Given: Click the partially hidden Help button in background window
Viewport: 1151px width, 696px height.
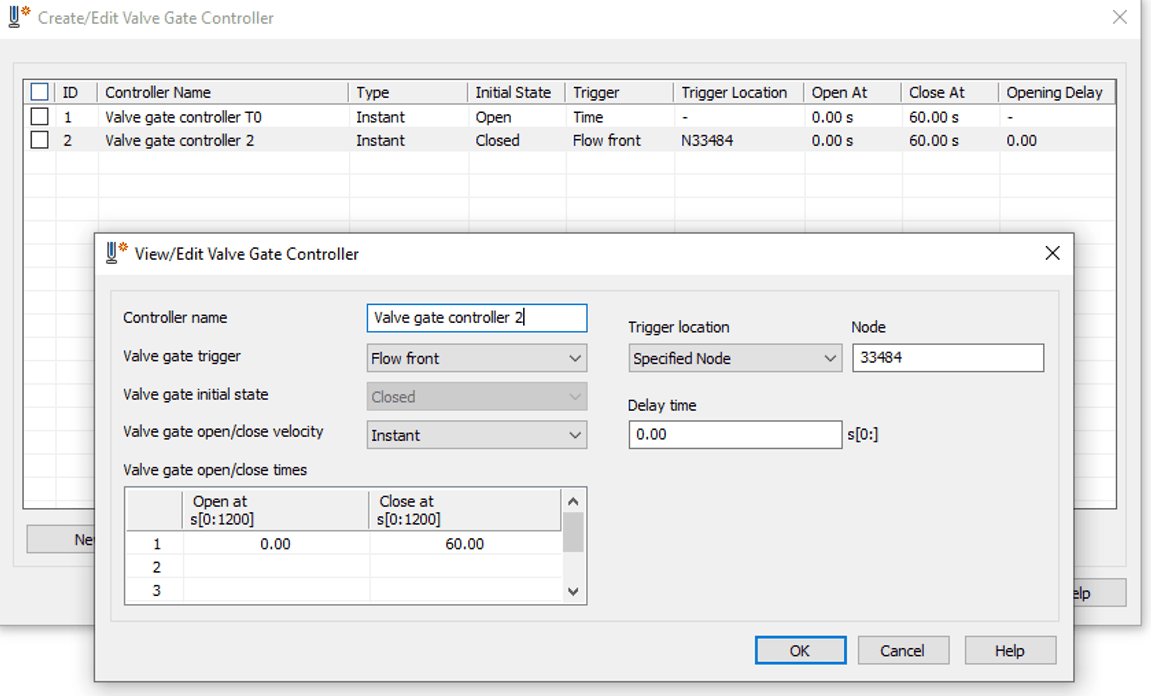Looking at the screenshot, I should click(1099, 593).
